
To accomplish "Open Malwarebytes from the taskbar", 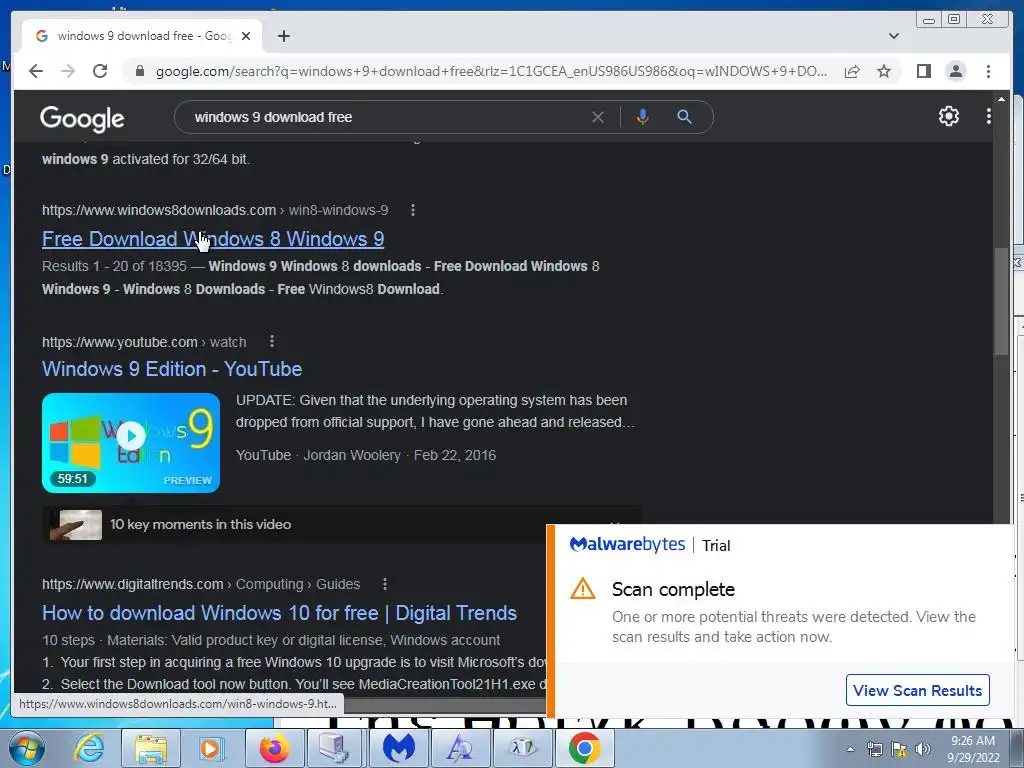I will pyautogui.click(x=399, y=748).
